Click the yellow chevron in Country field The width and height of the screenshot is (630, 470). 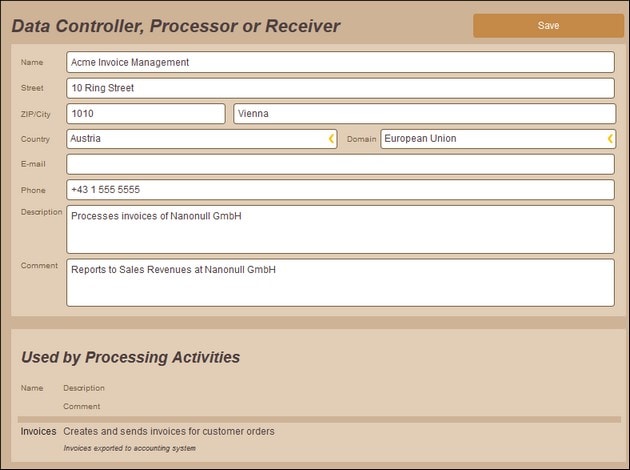(331, 139)
